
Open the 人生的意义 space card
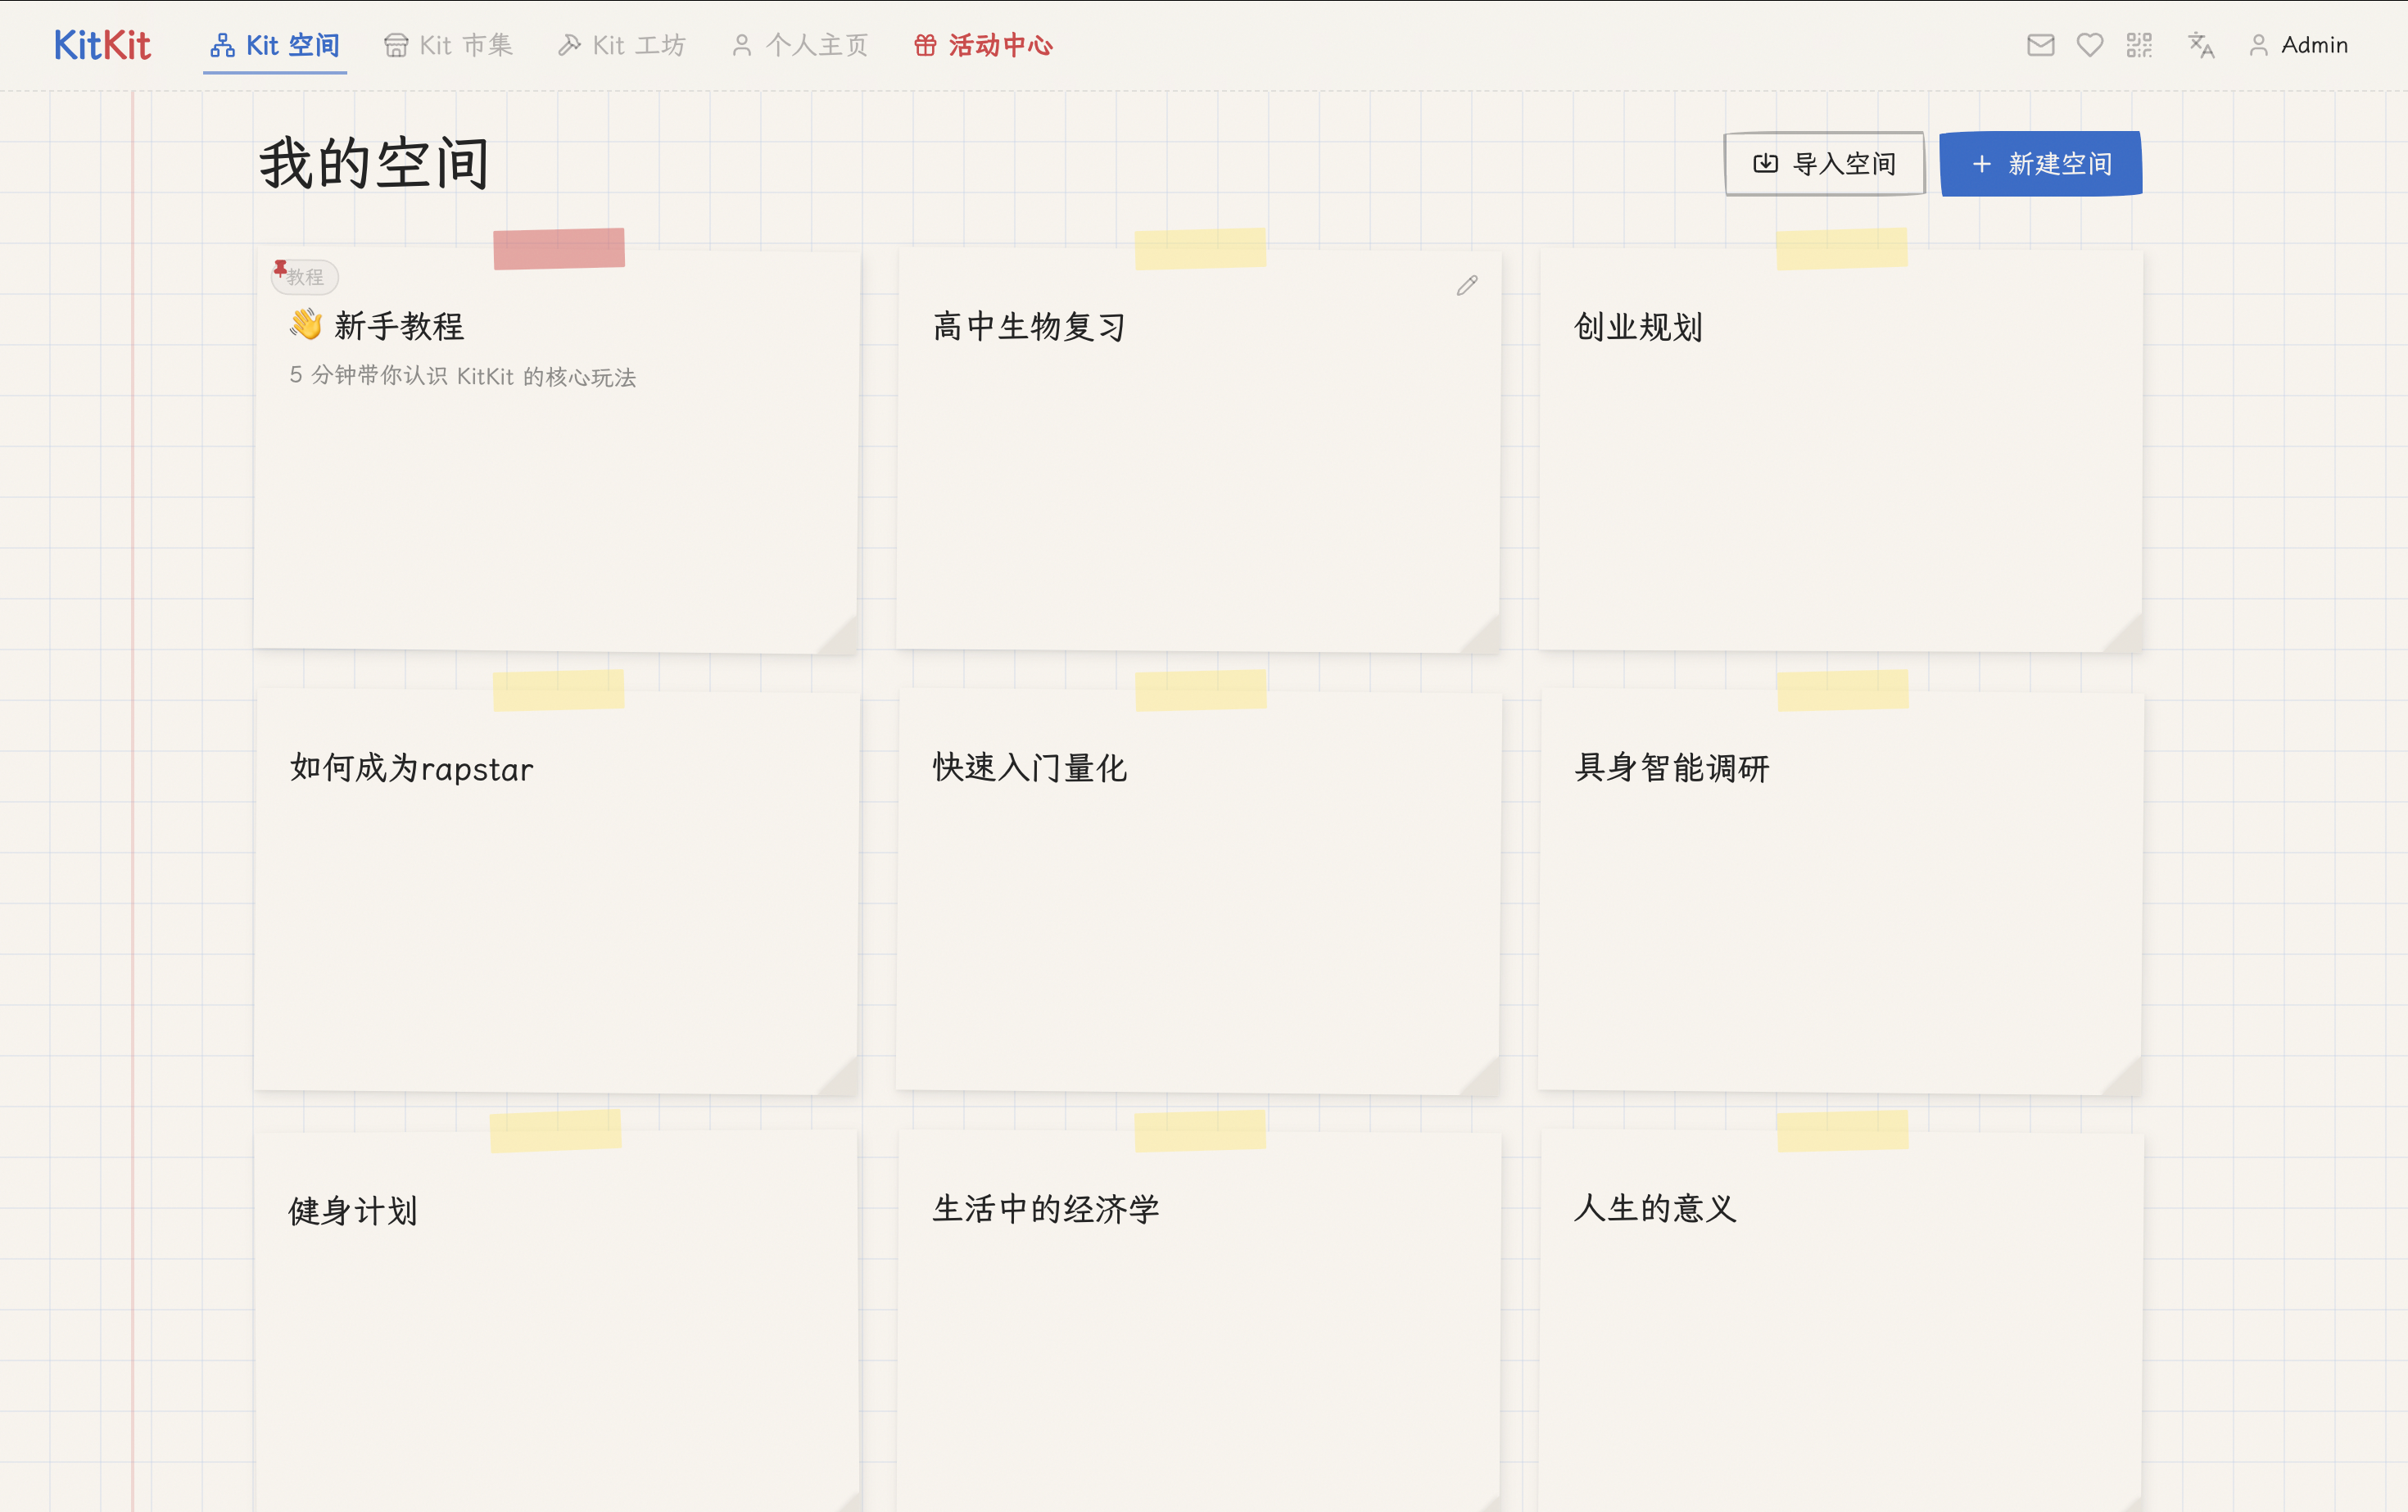click(1840, 1322)
